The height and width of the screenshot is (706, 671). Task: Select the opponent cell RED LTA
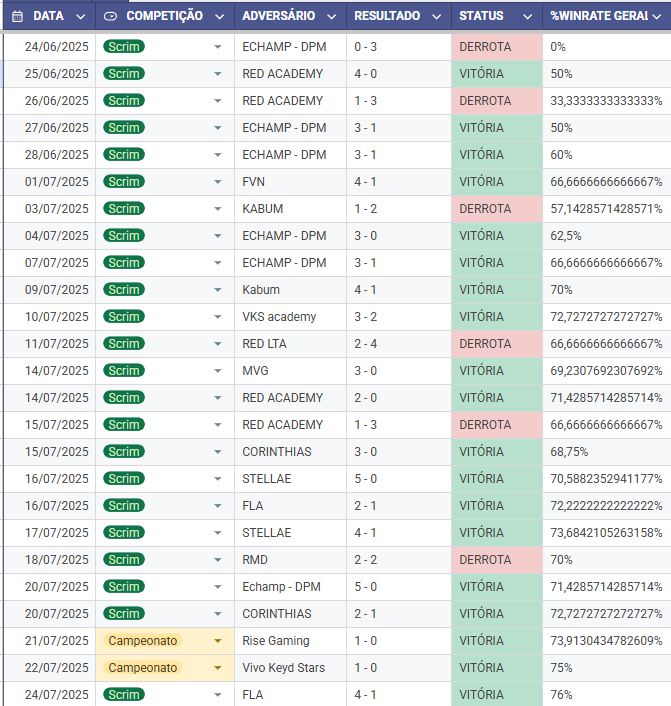[x=290, y=344]
